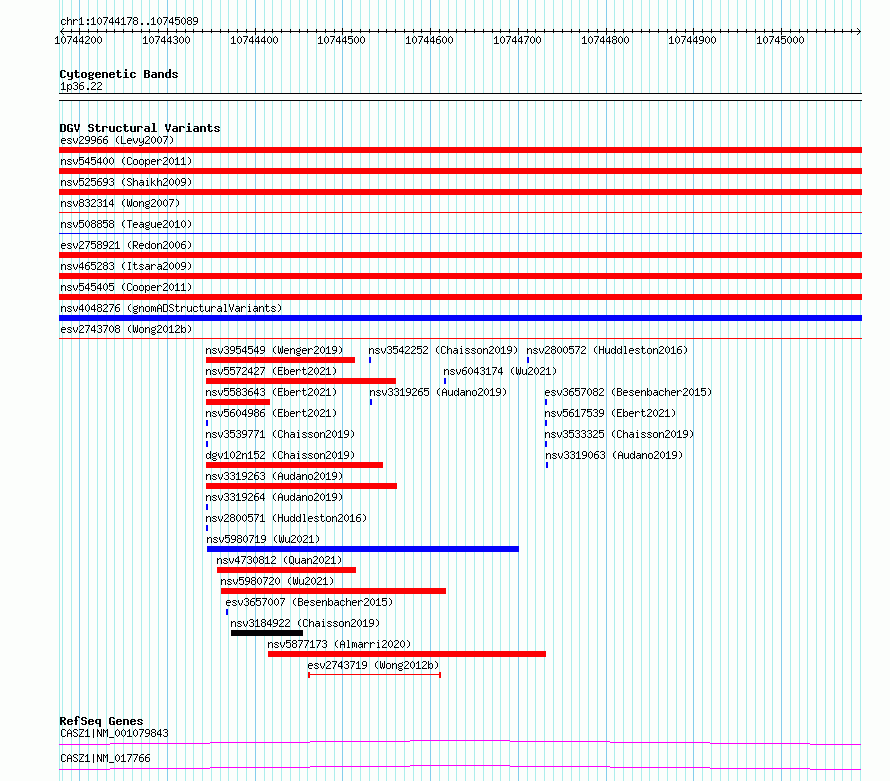The height and width of the screenshot is (781, 890).
Task: Click nsv3319063 (Audano2019) label
Action: 614,455
